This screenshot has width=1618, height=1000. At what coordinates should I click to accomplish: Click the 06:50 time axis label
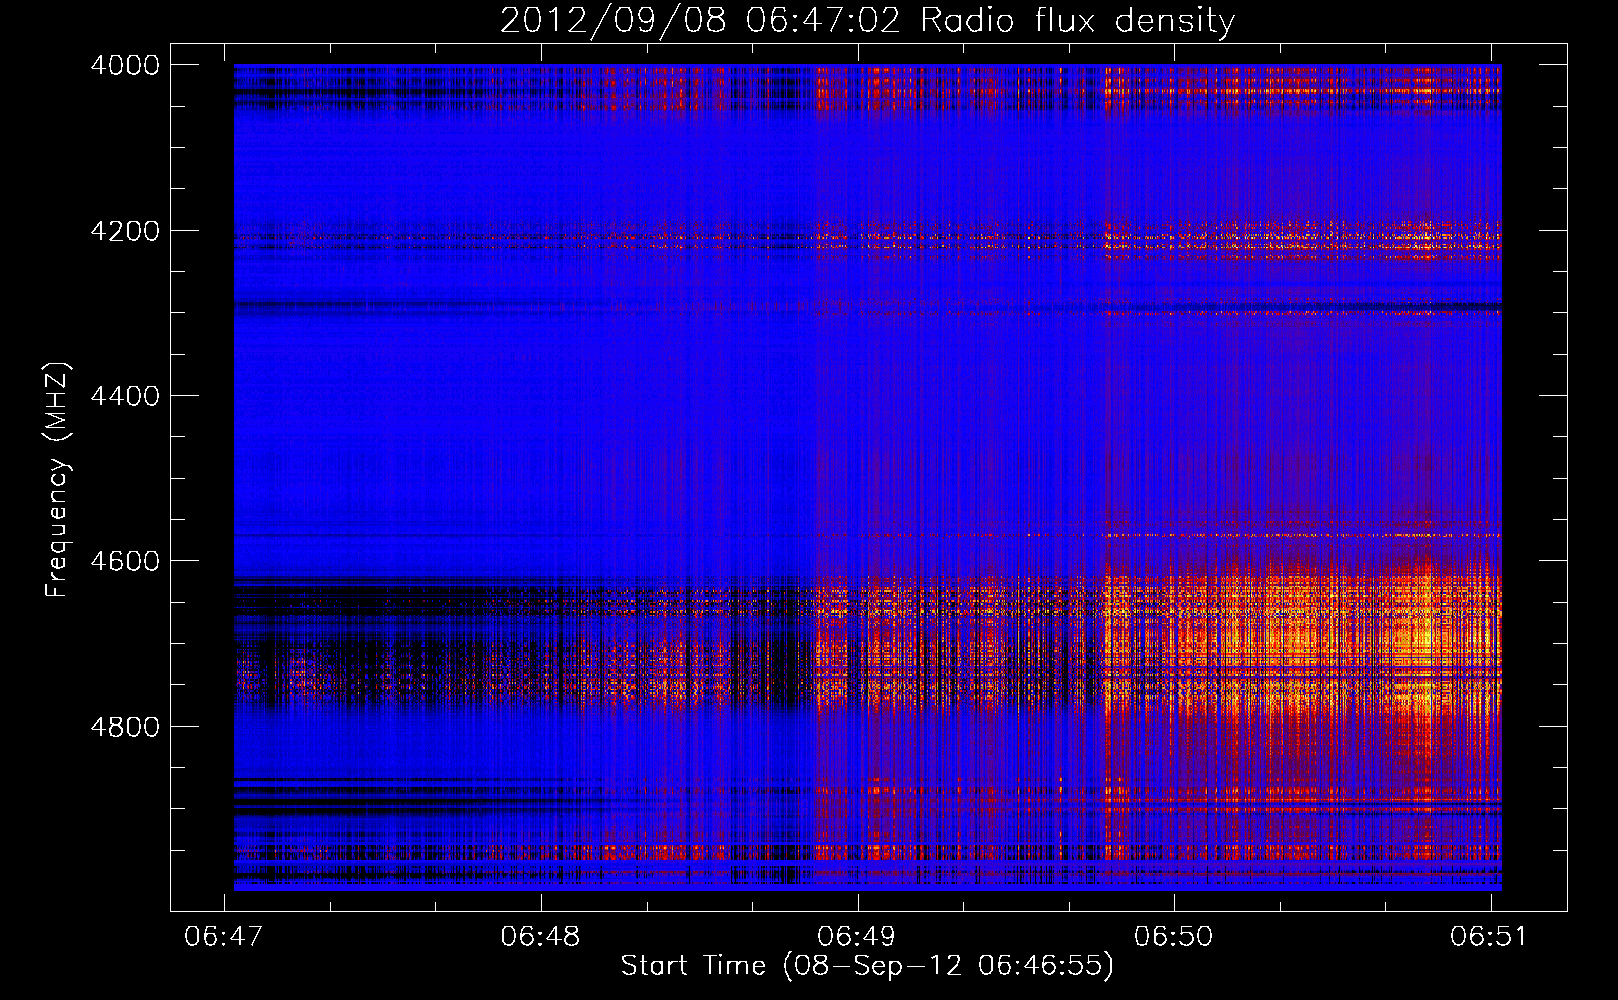pyautogui.click(x=1173, y=936)
